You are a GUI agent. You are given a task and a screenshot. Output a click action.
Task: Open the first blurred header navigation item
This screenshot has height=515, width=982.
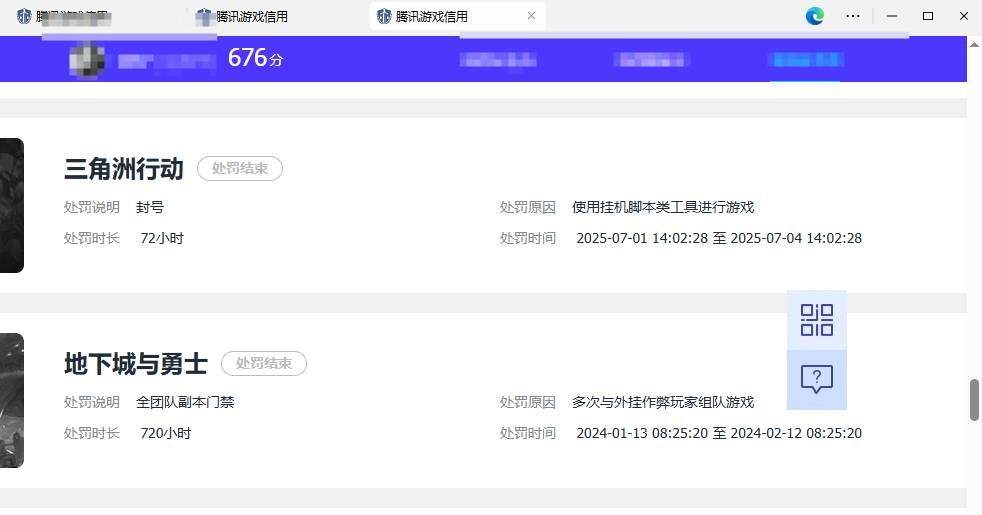498,60
